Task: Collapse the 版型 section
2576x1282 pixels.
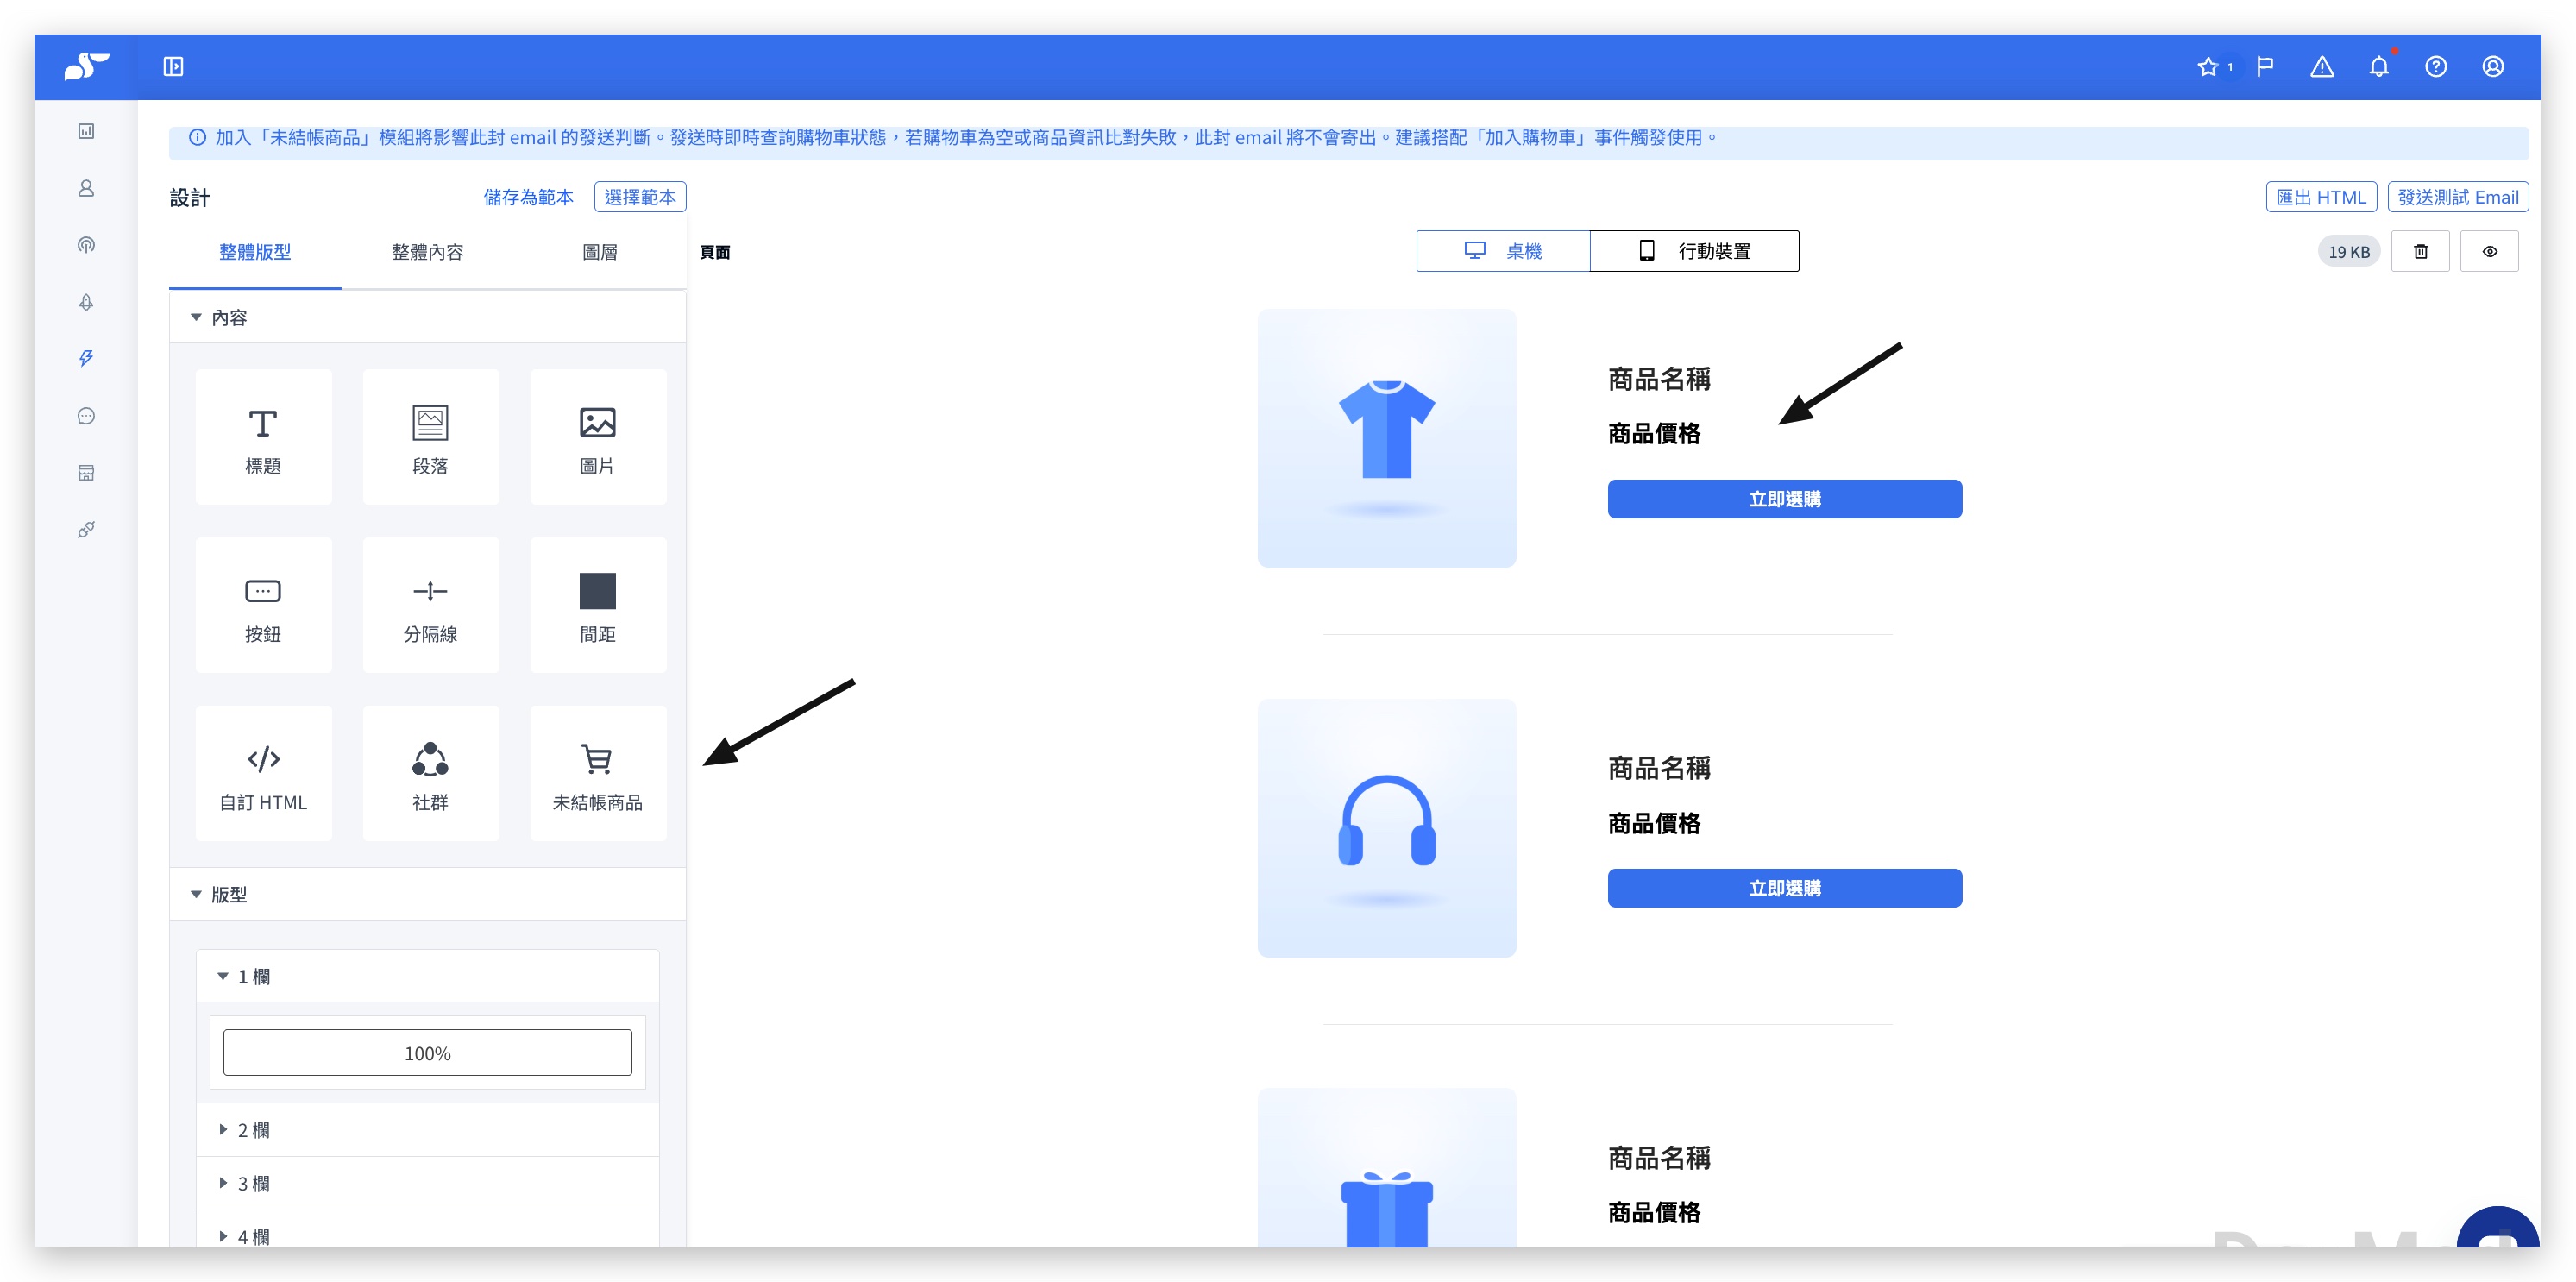Action: [x=428, y=894]
